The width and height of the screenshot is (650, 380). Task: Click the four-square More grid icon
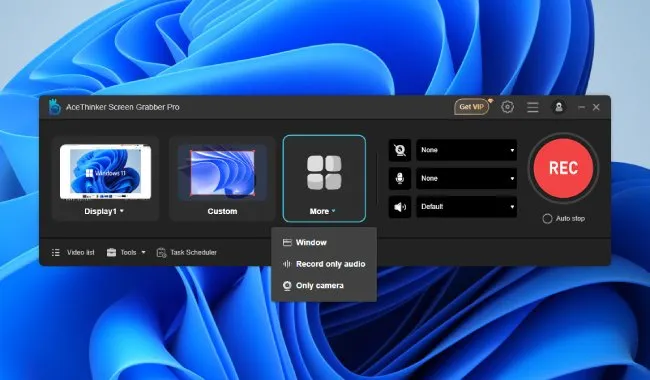coord(324,173)
